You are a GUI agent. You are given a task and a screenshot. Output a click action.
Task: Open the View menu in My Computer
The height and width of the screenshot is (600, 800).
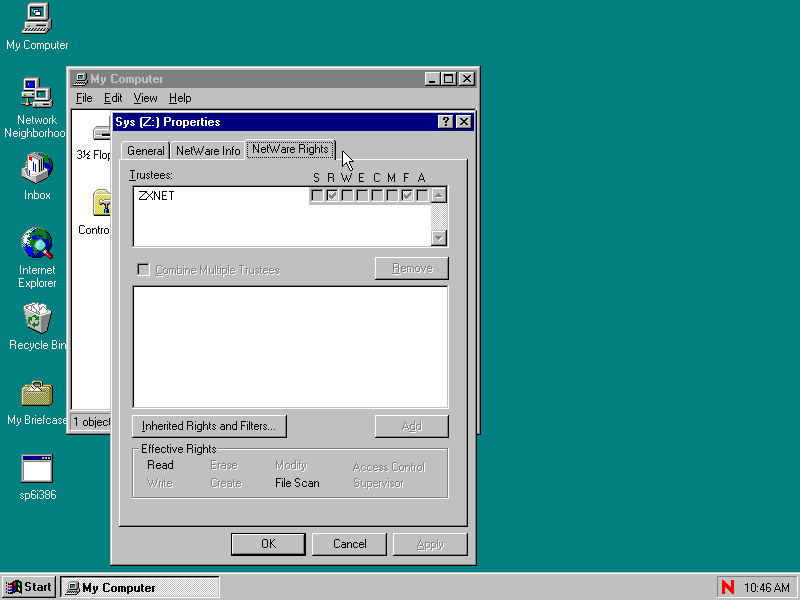145,98
